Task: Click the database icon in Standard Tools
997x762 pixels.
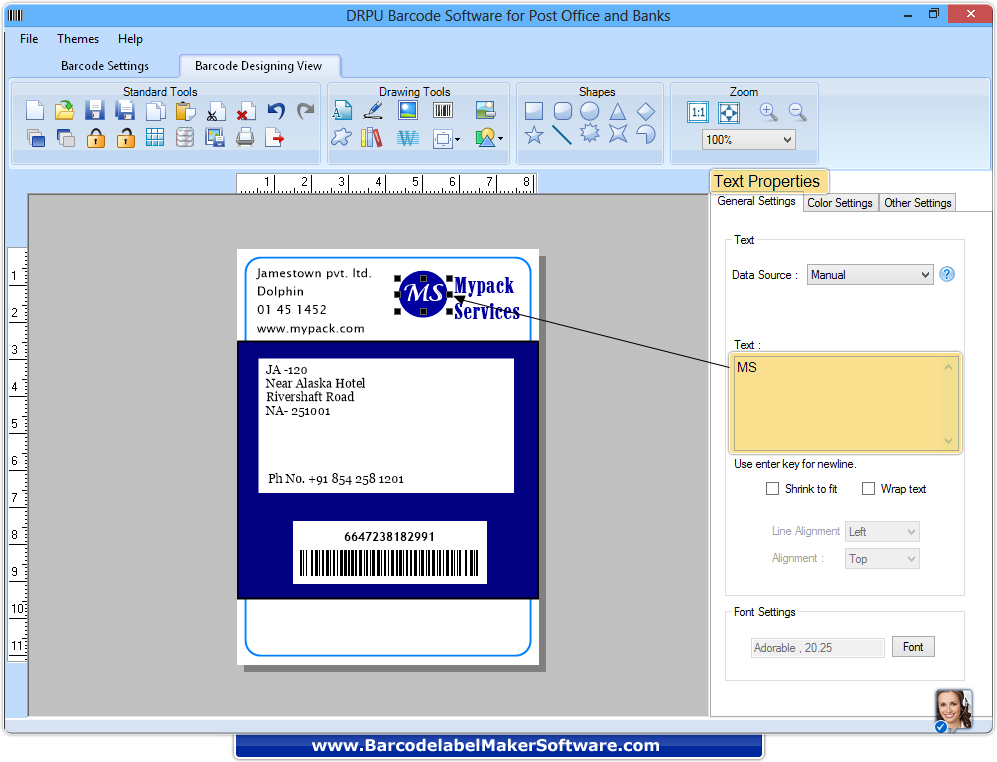Action: [x=184, y=137]
